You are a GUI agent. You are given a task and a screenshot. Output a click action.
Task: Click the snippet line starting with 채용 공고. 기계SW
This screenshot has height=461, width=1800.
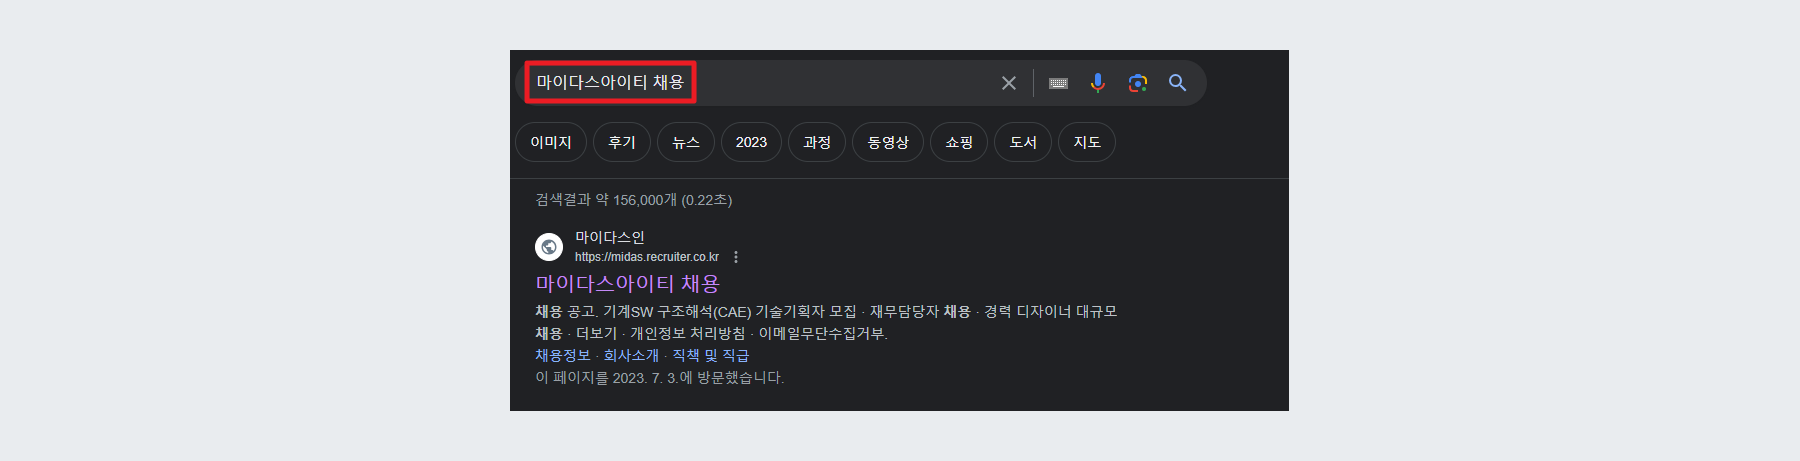(x=826, y=311)
